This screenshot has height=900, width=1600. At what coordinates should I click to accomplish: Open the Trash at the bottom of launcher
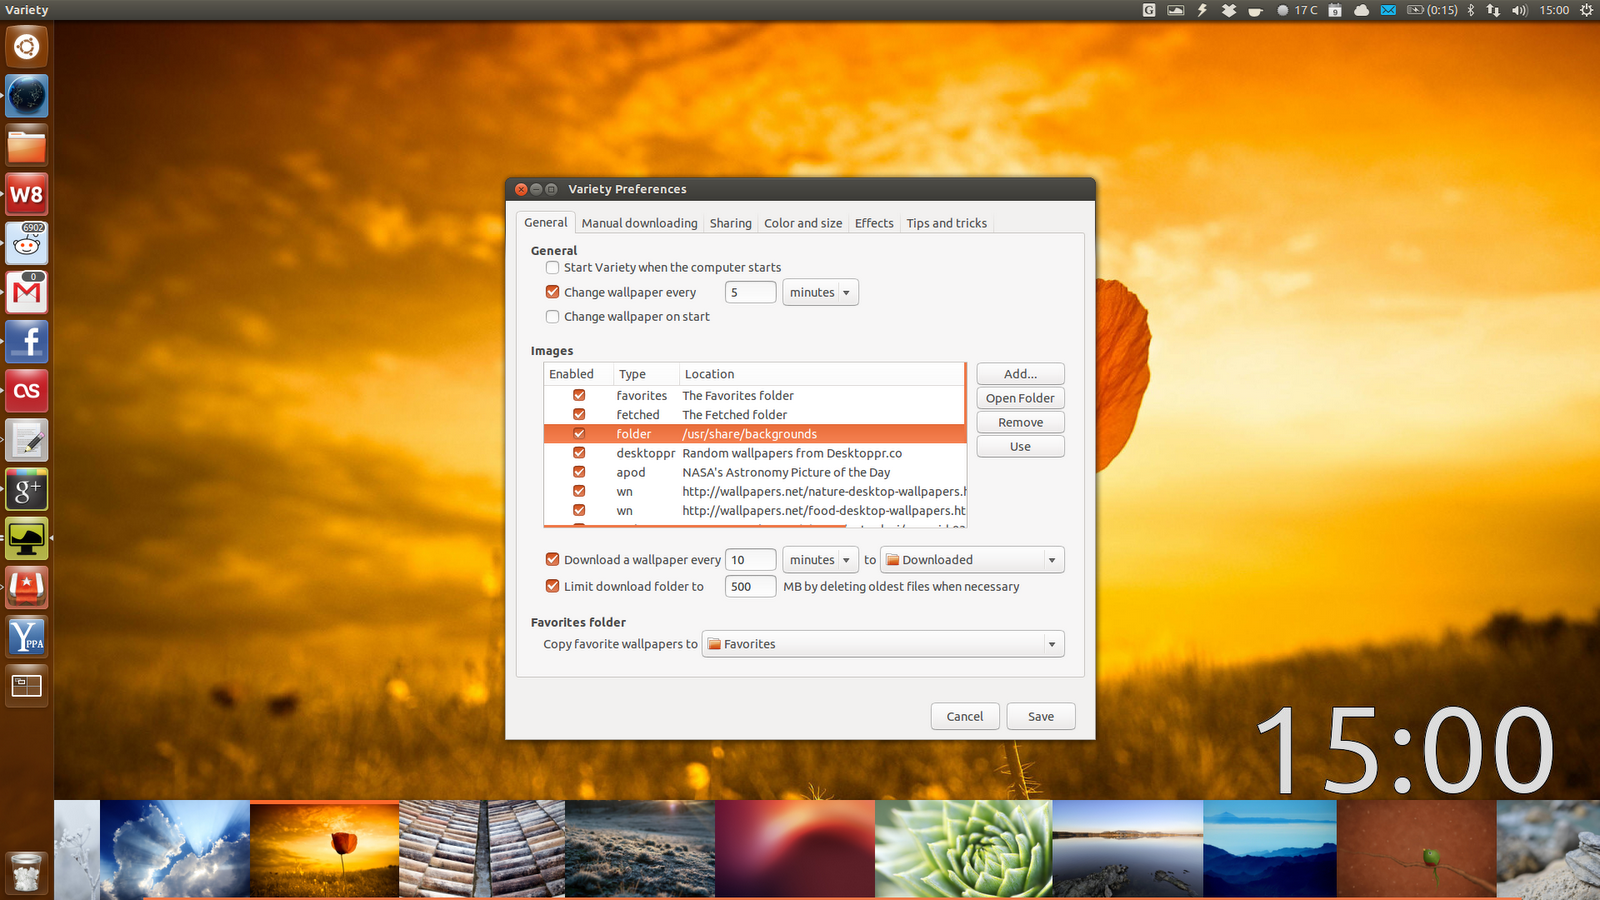pos(26,872)
